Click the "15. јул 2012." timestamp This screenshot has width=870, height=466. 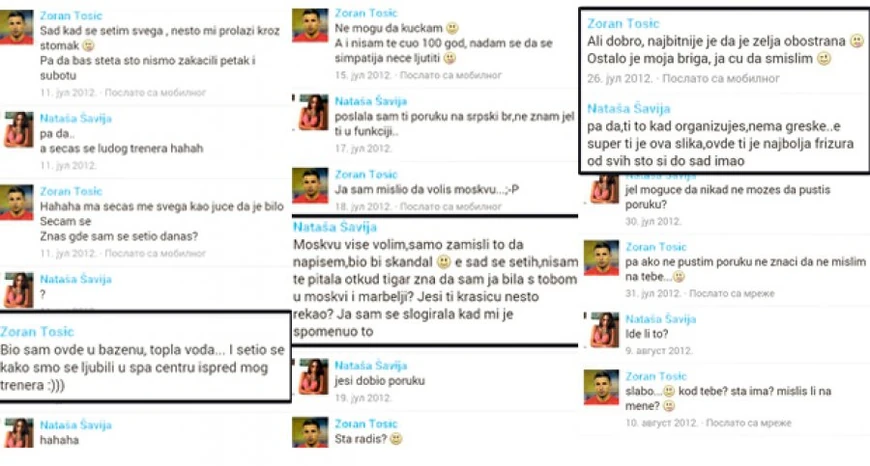363,75
